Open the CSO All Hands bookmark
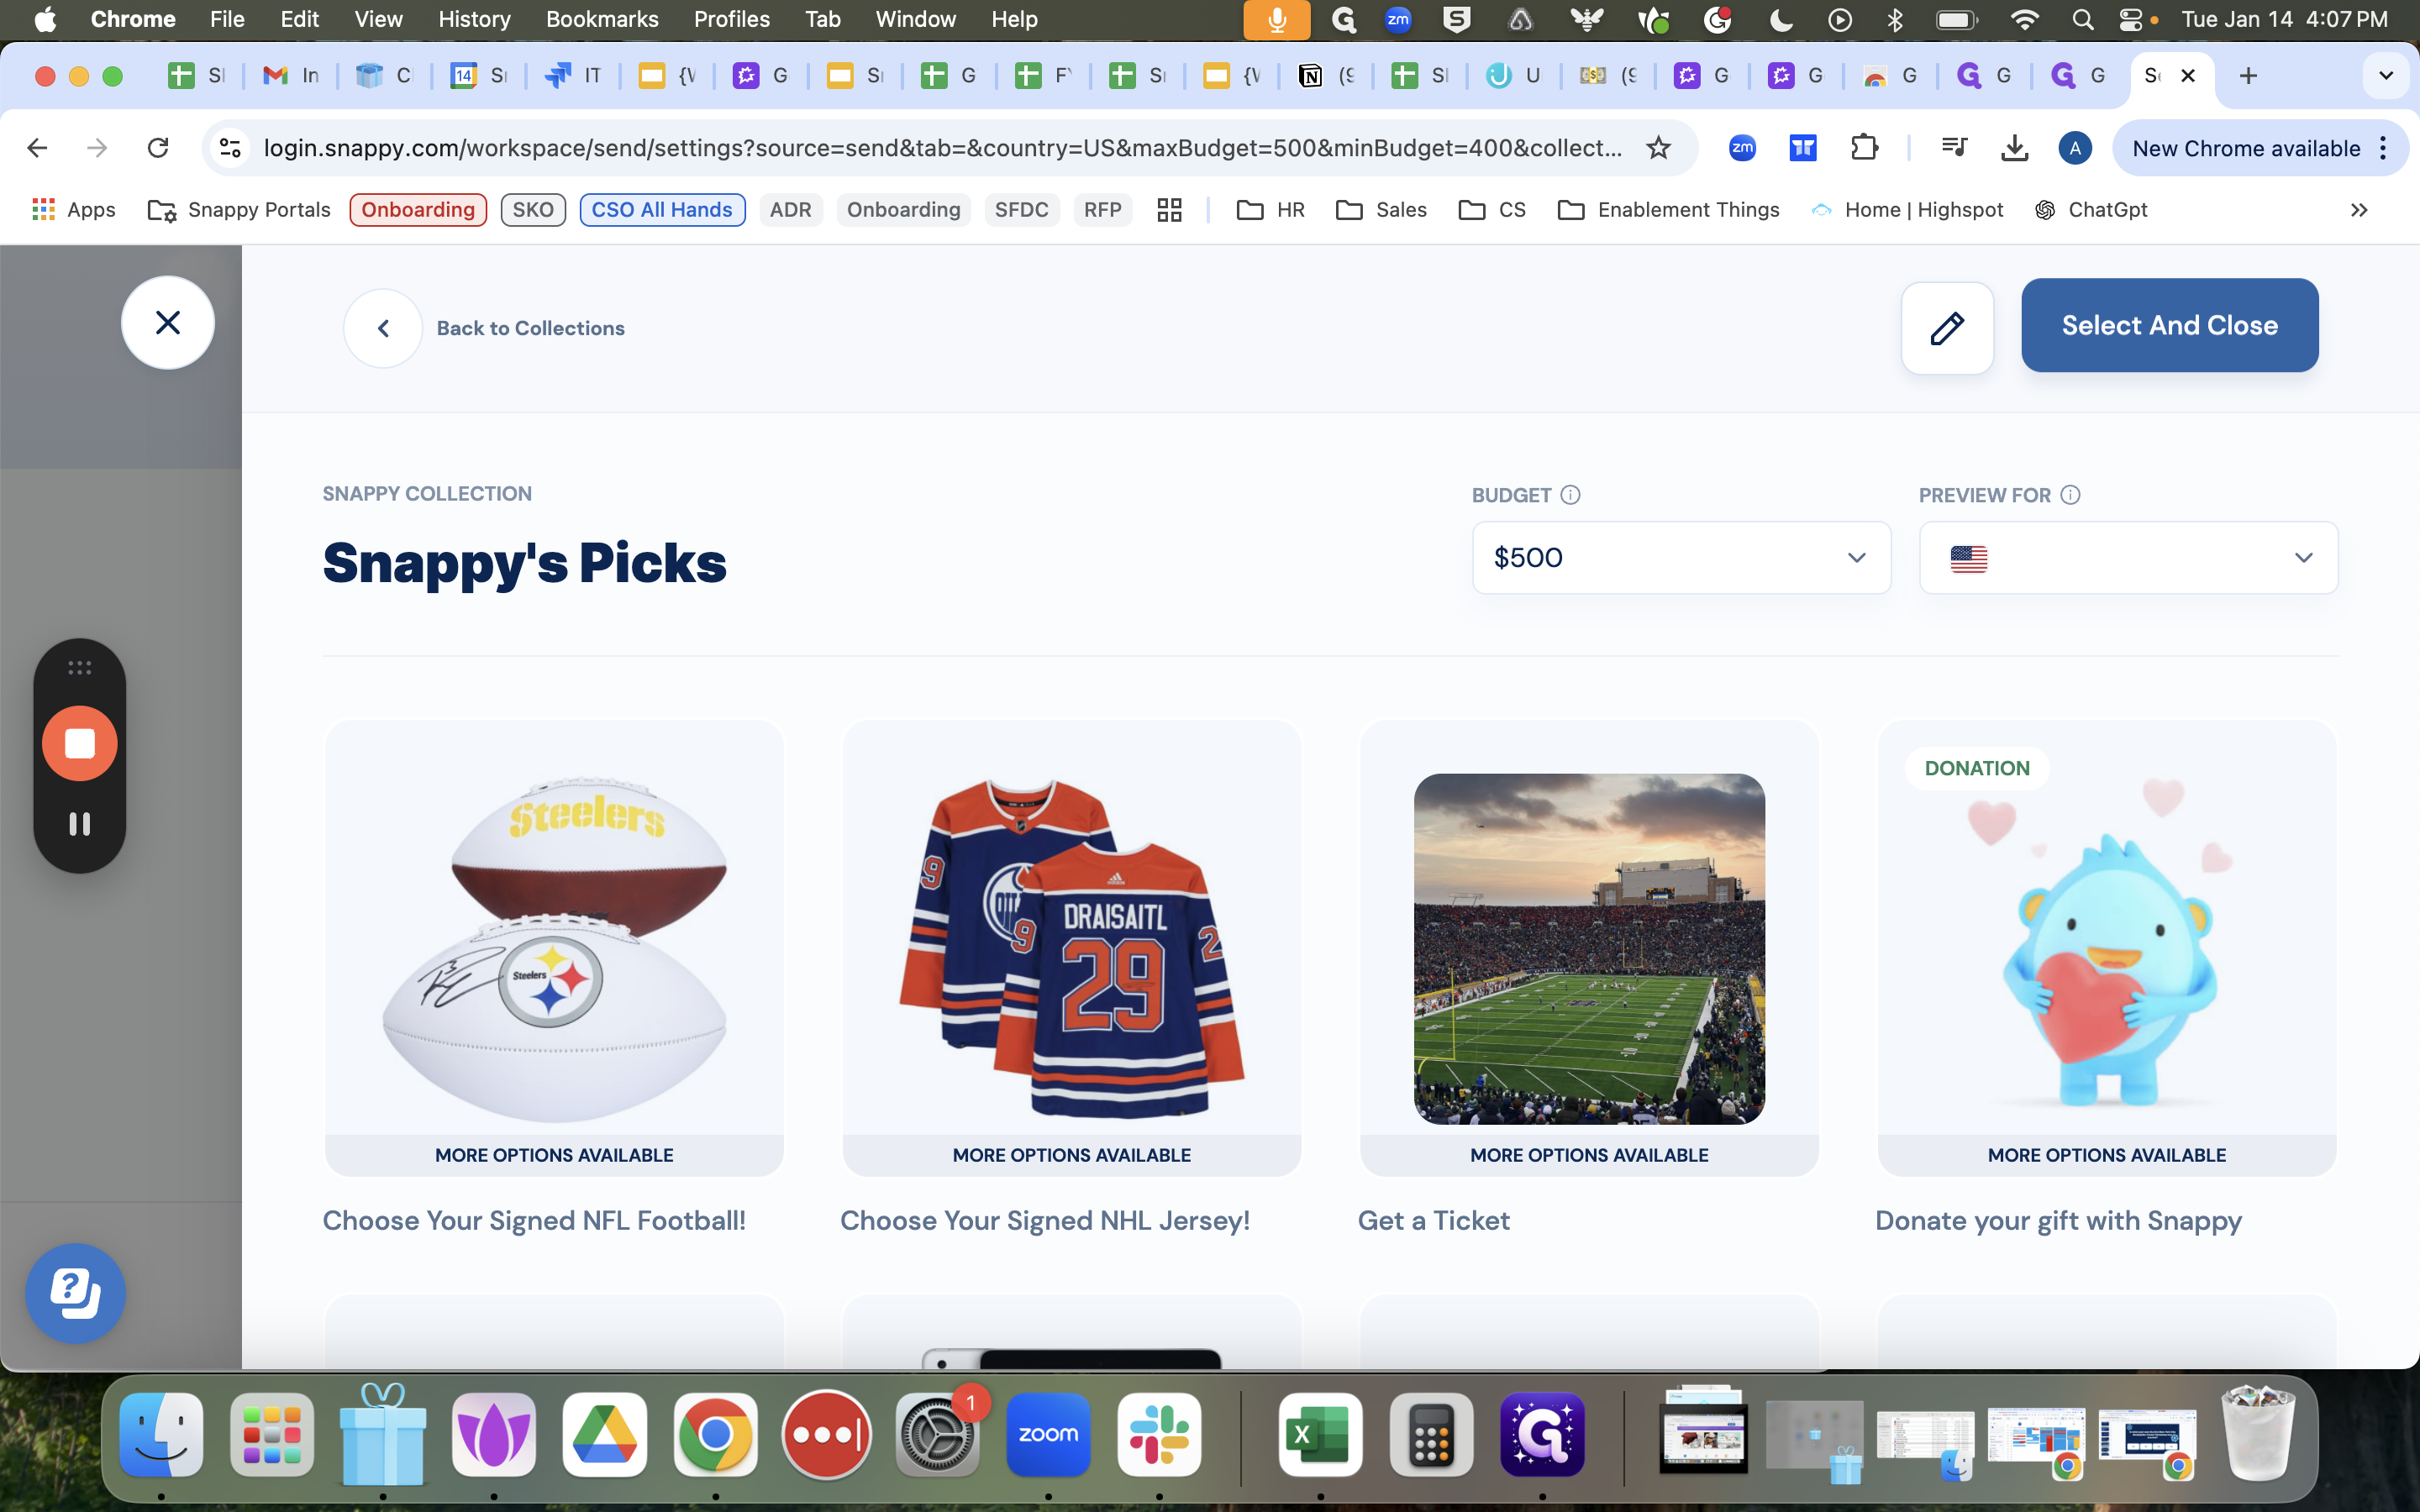Image resolution: width=2420 pixels, height=1512 pixels. click(x=662, y=209)
